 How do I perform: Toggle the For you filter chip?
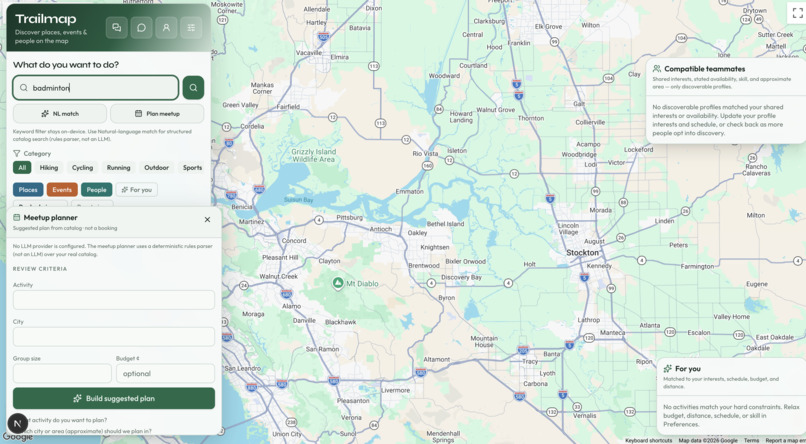coord(137,190)
